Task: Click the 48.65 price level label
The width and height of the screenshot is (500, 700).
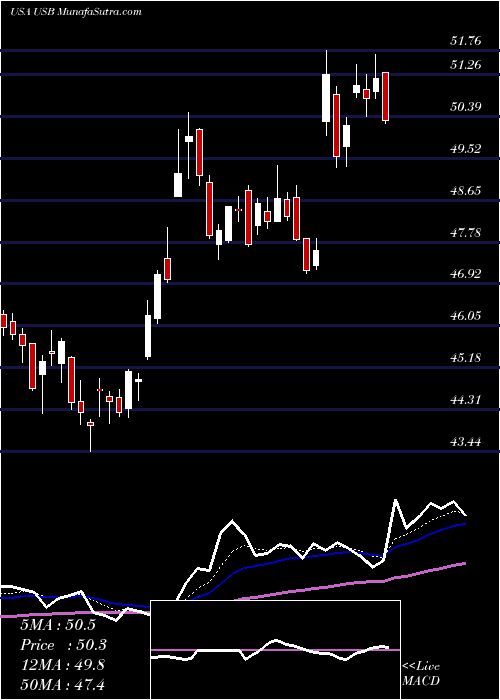Action: click(x=466, y=191)
